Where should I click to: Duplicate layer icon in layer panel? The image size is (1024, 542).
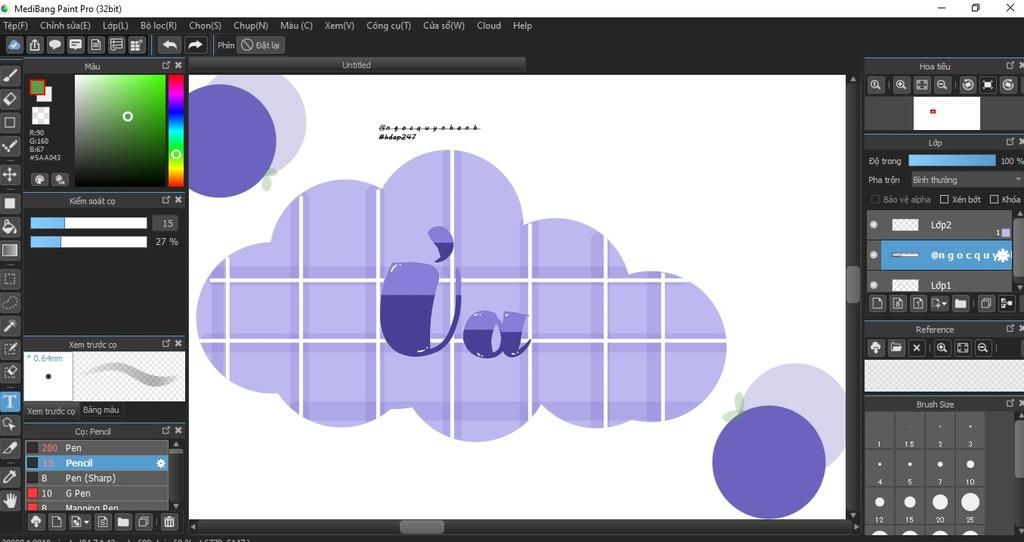click(985, 303)
